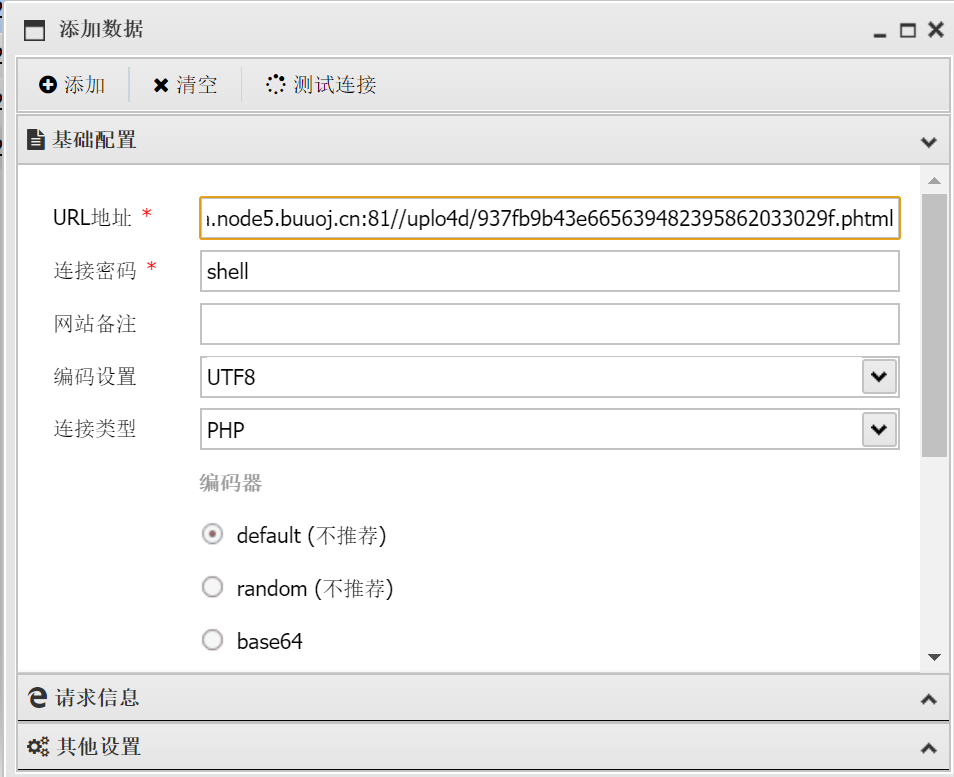Click the 基础配置 document icon
The width and height of the screenshot is (954, 777).
36,139
